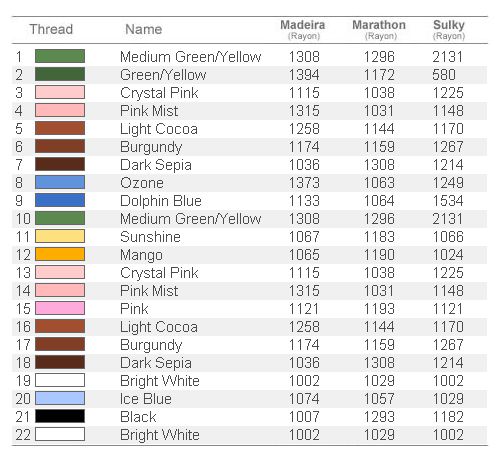This screenshot has width=500, height=456.
Task: Click the Mango orange swatch
Action: (x=60, y=254)
